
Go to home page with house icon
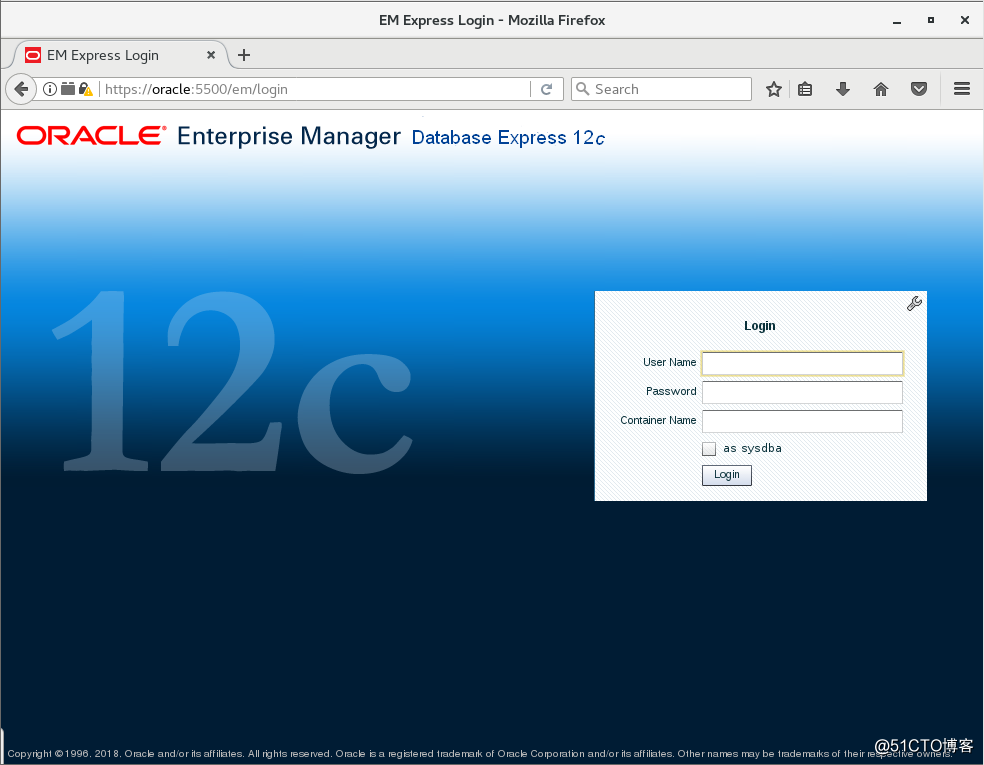(x=881, y=89)
